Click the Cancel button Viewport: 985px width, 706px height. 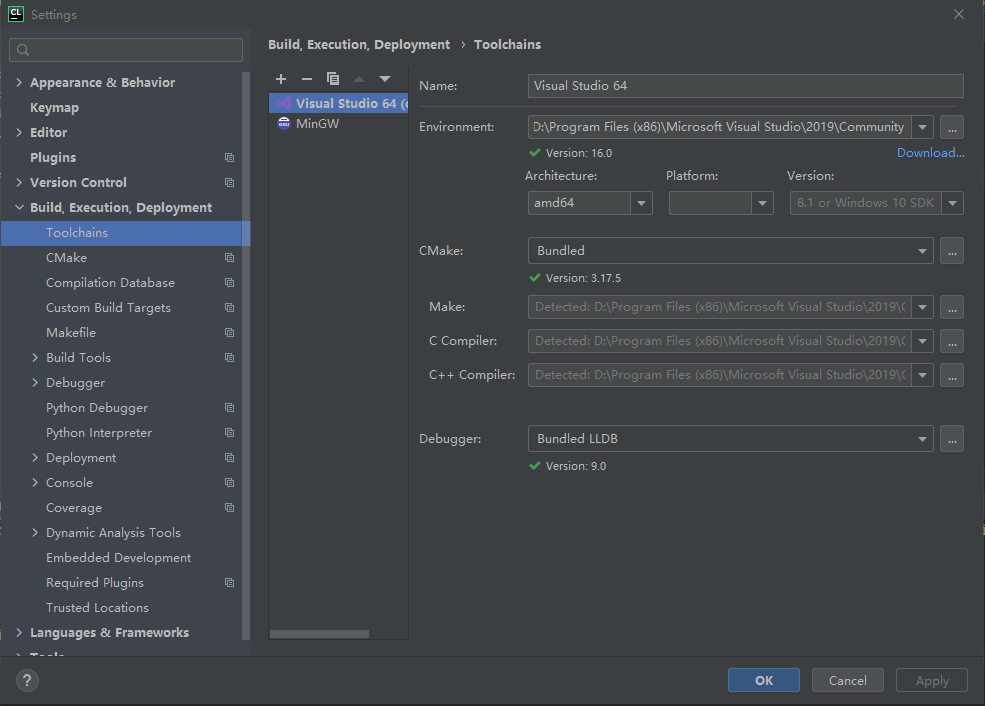coord(847,680)
